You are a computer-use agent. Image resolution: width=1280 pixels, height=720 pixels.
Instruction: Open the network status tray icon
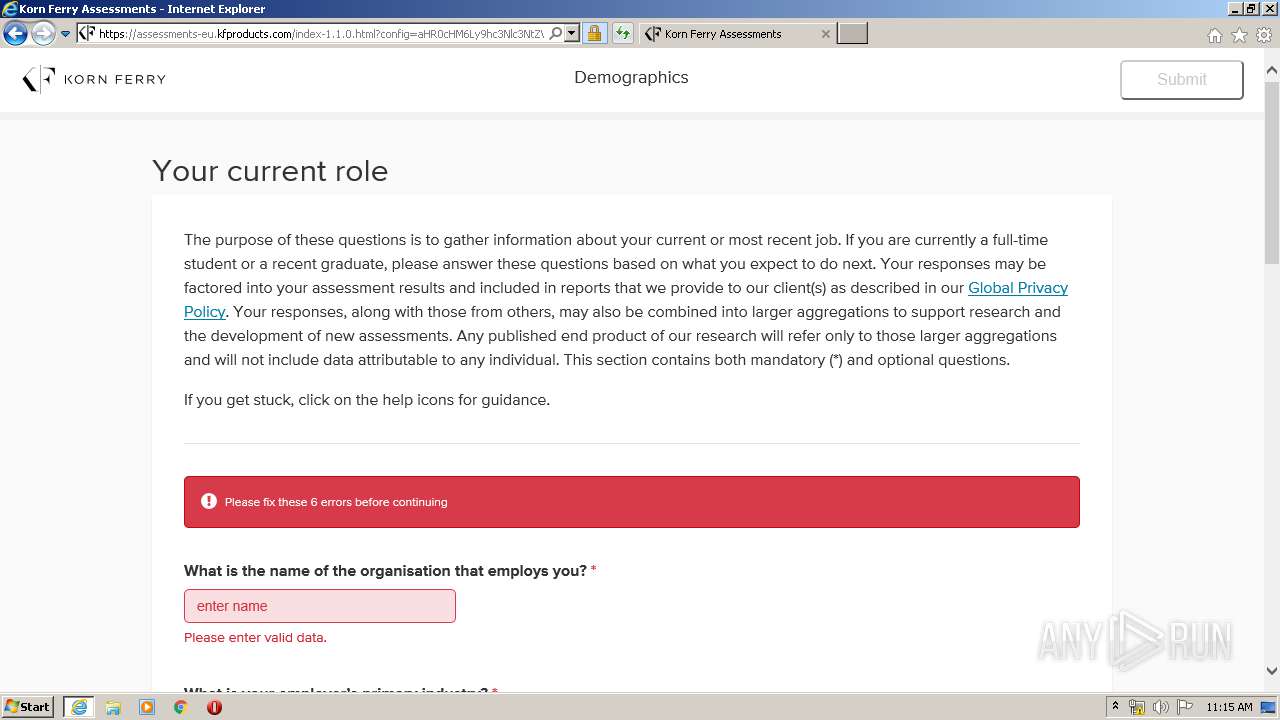[x=1138, y=707]
